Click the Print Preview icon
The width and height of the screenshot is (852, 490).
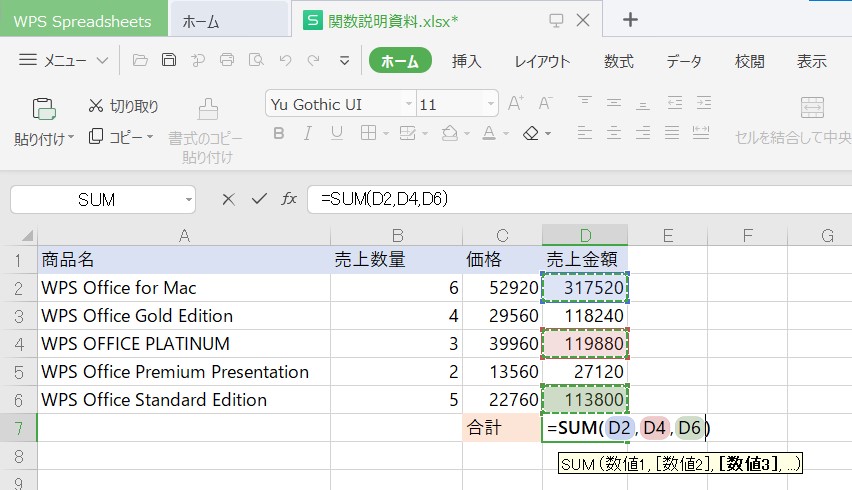click(256, 60)
